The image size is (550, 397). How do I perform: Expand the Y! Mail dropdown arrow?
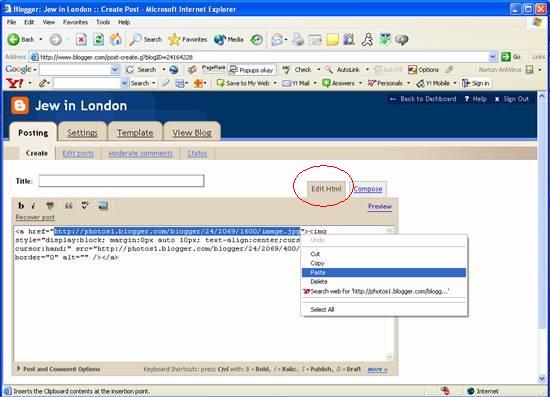pos(315,83)
